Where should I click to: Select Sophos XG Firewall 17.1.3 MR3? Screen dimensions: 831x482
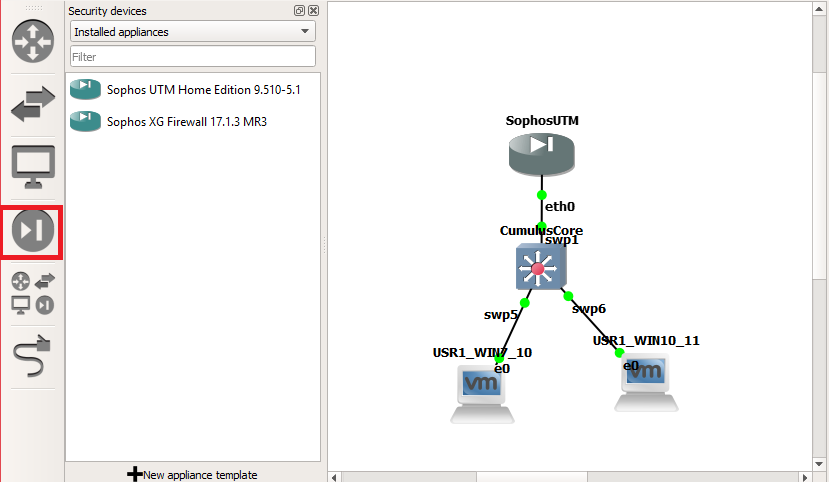pos(186,122)
